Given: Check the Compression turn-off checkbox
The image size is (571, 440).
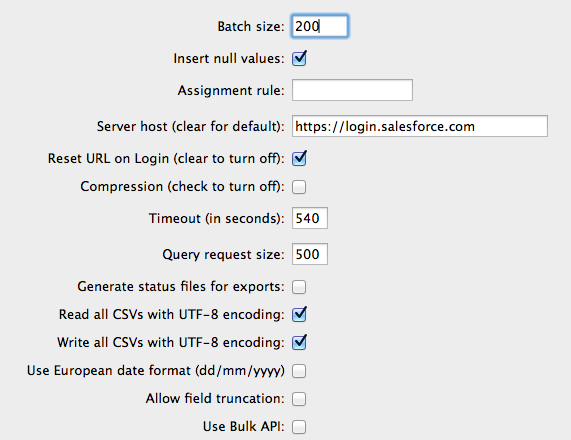Looking at the screenshot, I should point(299,187).
